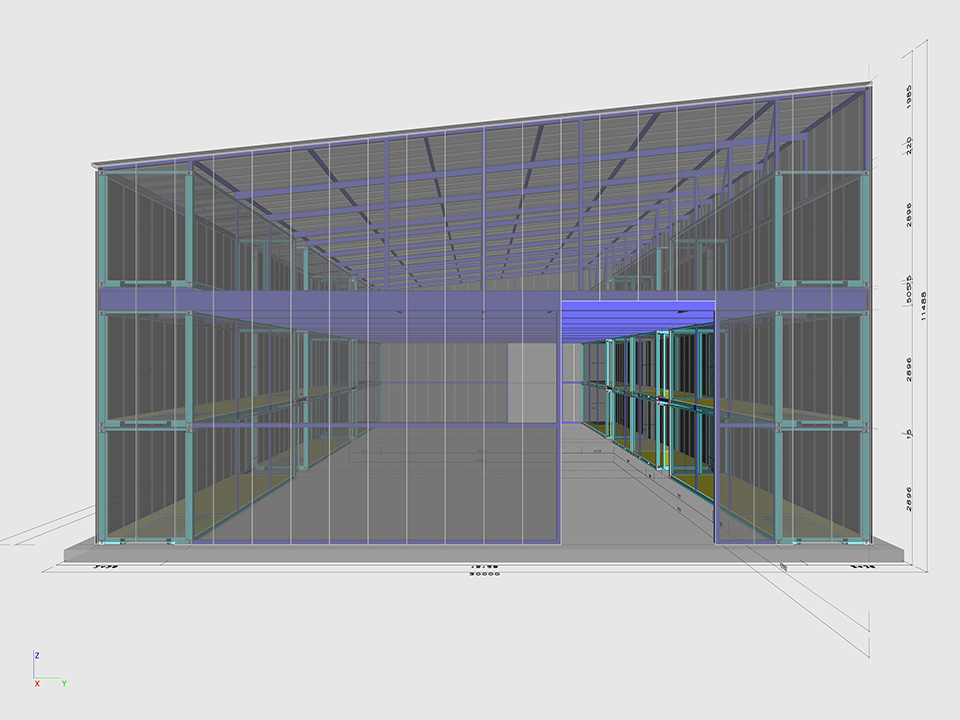The image size is (960, 720).
Task: Click the bottom-left teal container frame
Action: [x=146, y=485]
